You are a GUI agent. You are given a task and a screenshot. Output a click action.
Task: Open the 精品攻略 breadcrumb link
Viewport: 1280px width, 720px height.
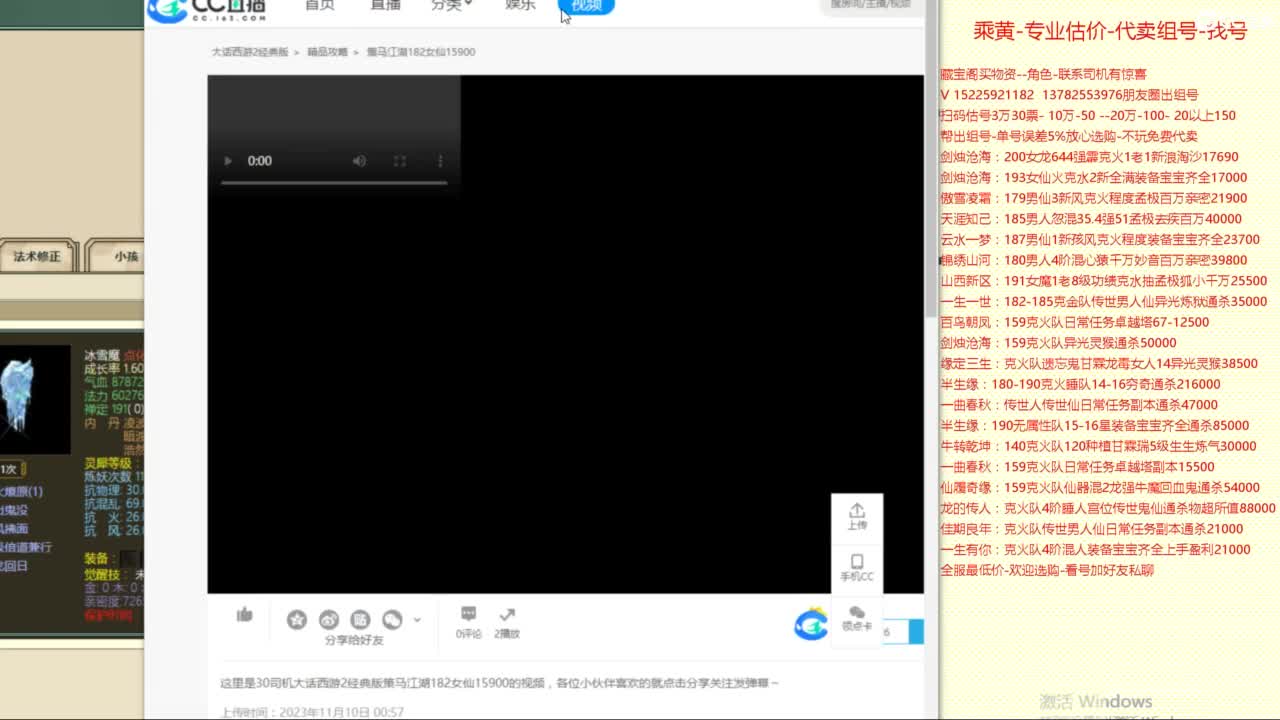(327, 52)
